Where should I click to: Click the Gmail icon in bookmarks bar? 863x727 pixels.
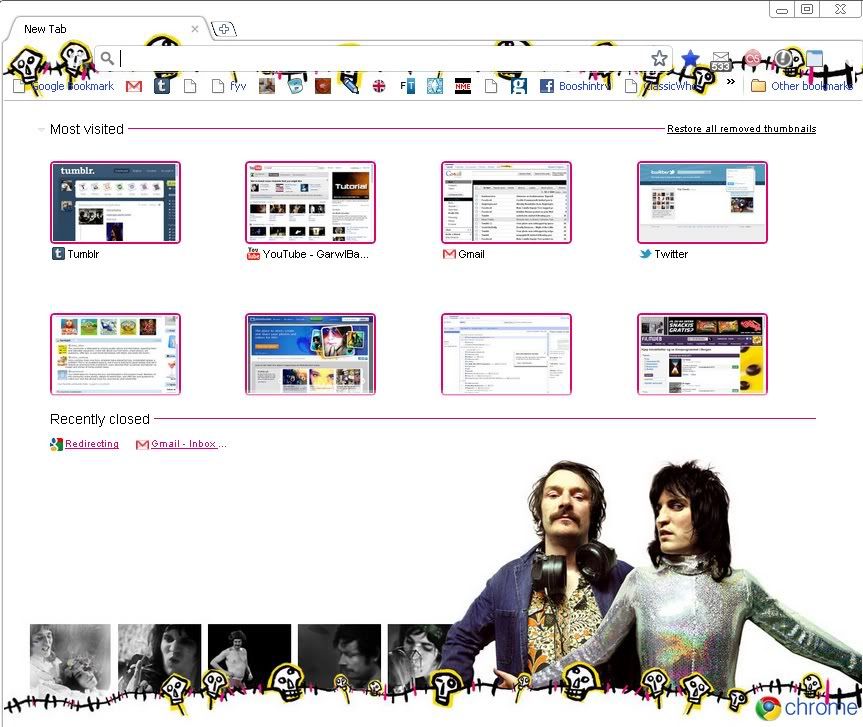coord(133,86)
